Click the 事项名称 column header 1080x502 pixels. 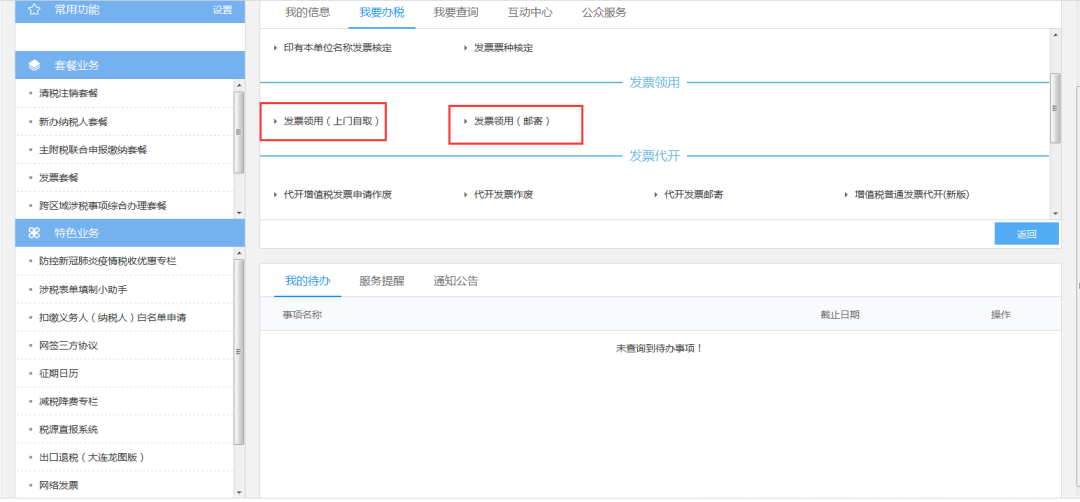pos(302,314)
